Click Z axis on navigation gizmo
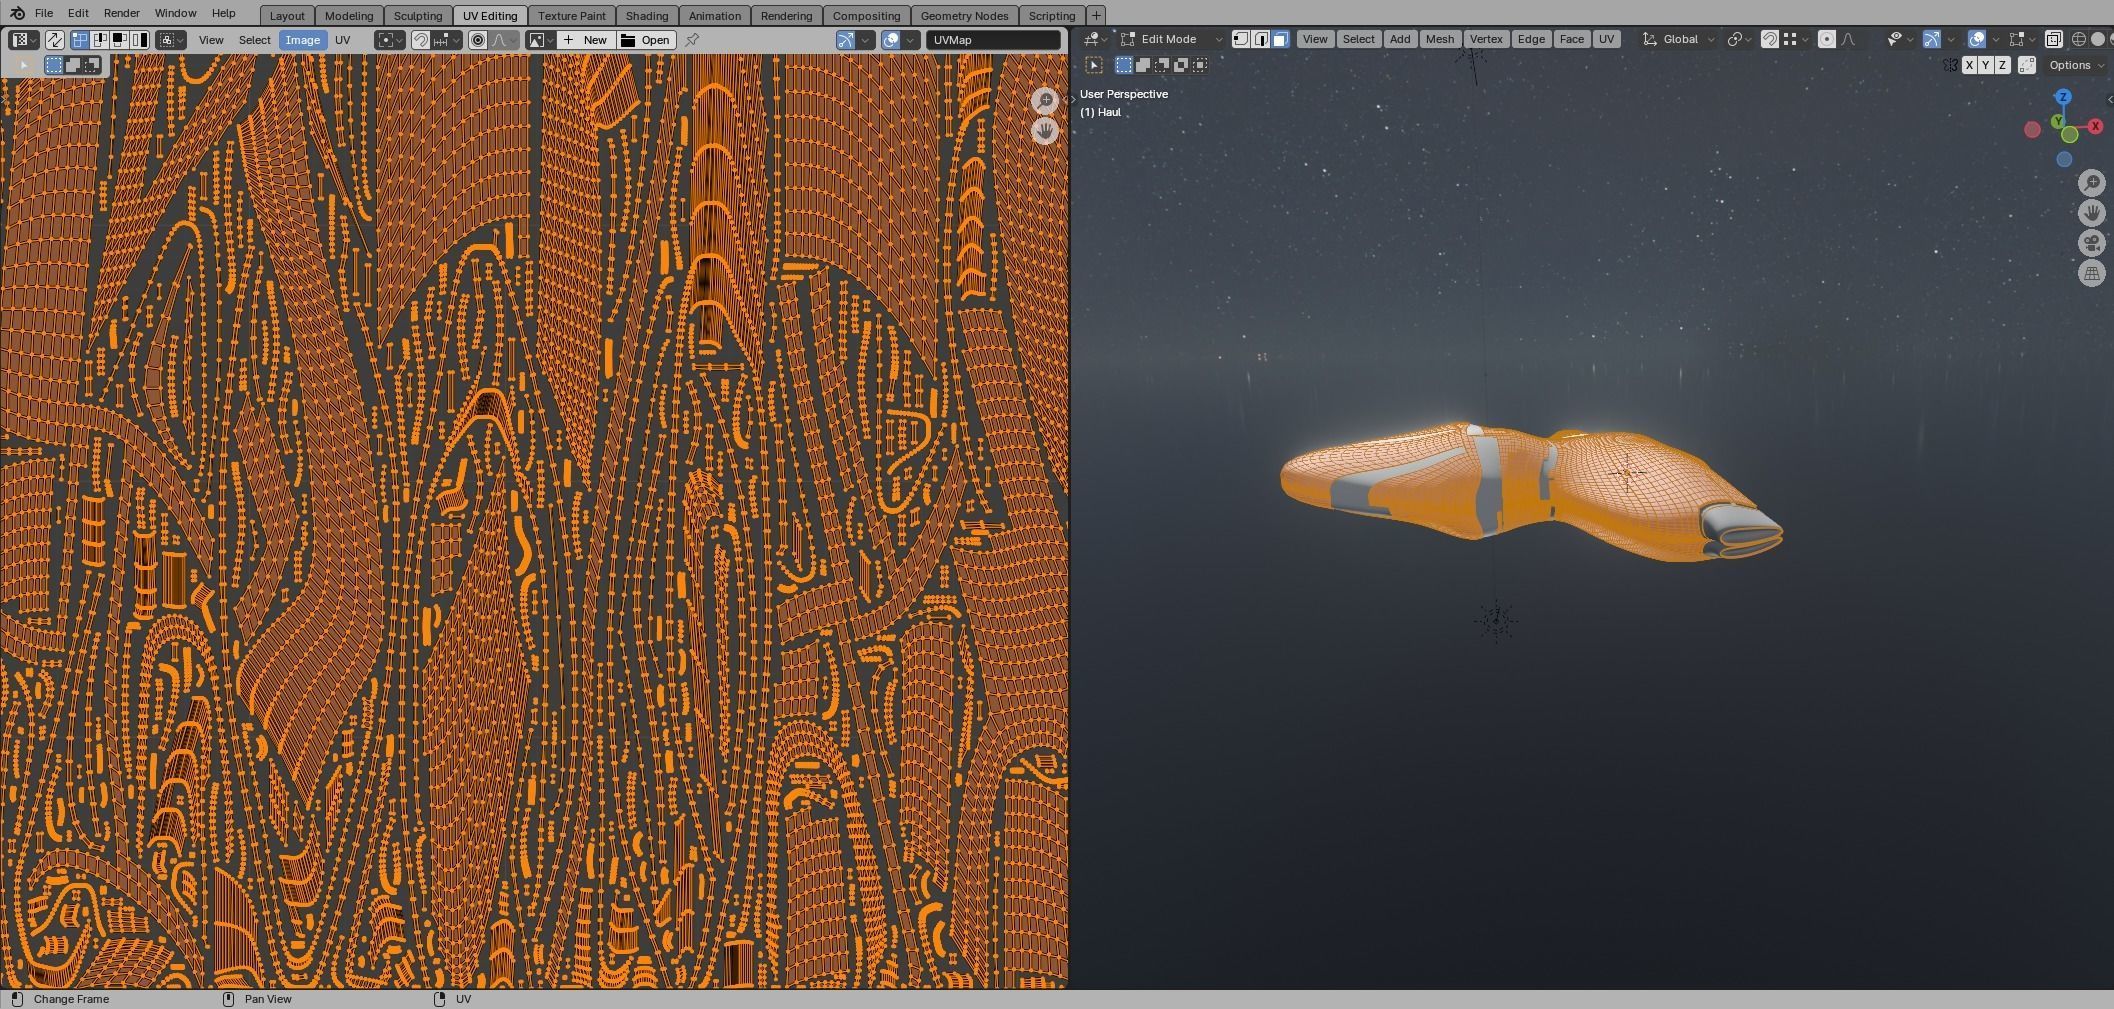Screen dimensions: 2114x1009 2063,97
